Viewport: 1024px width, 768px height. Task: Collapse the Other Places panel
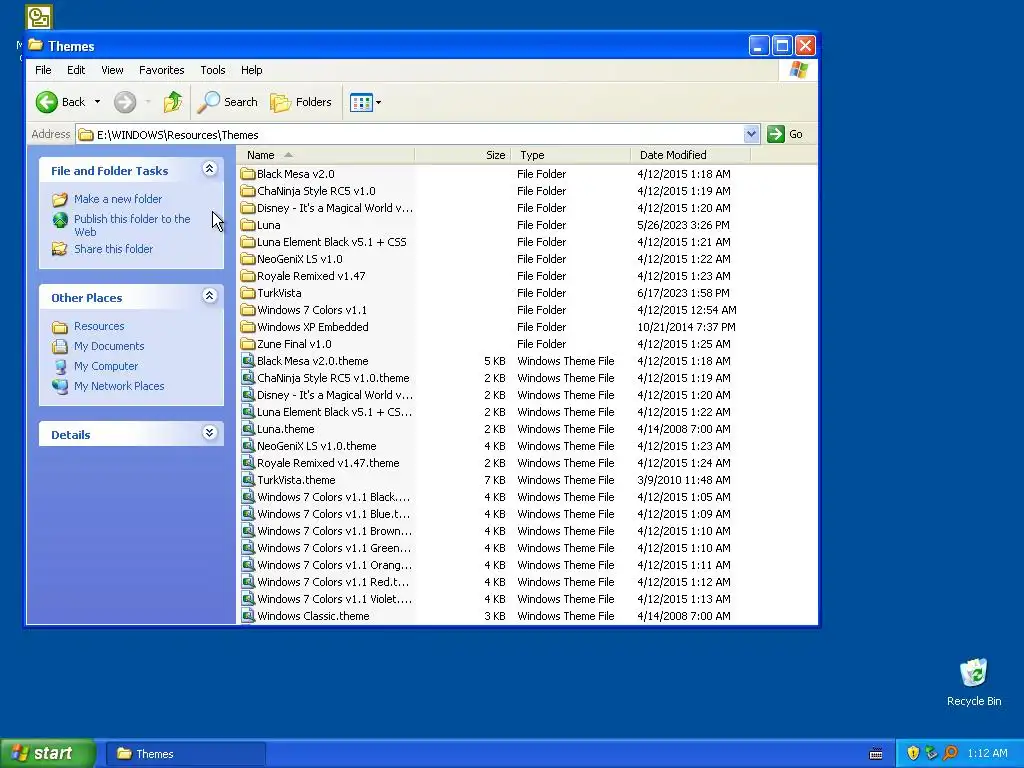coord(210,296)
